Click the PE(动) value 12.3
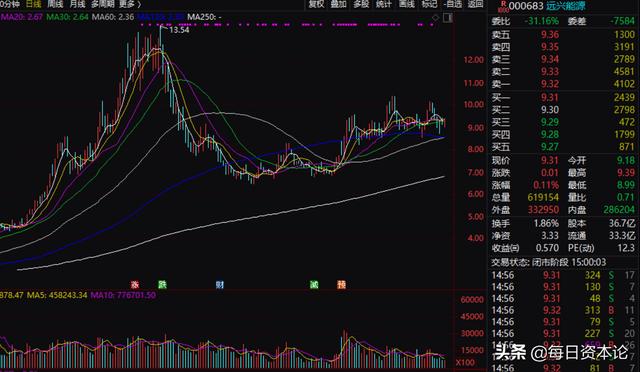 (x=627, y=248)
